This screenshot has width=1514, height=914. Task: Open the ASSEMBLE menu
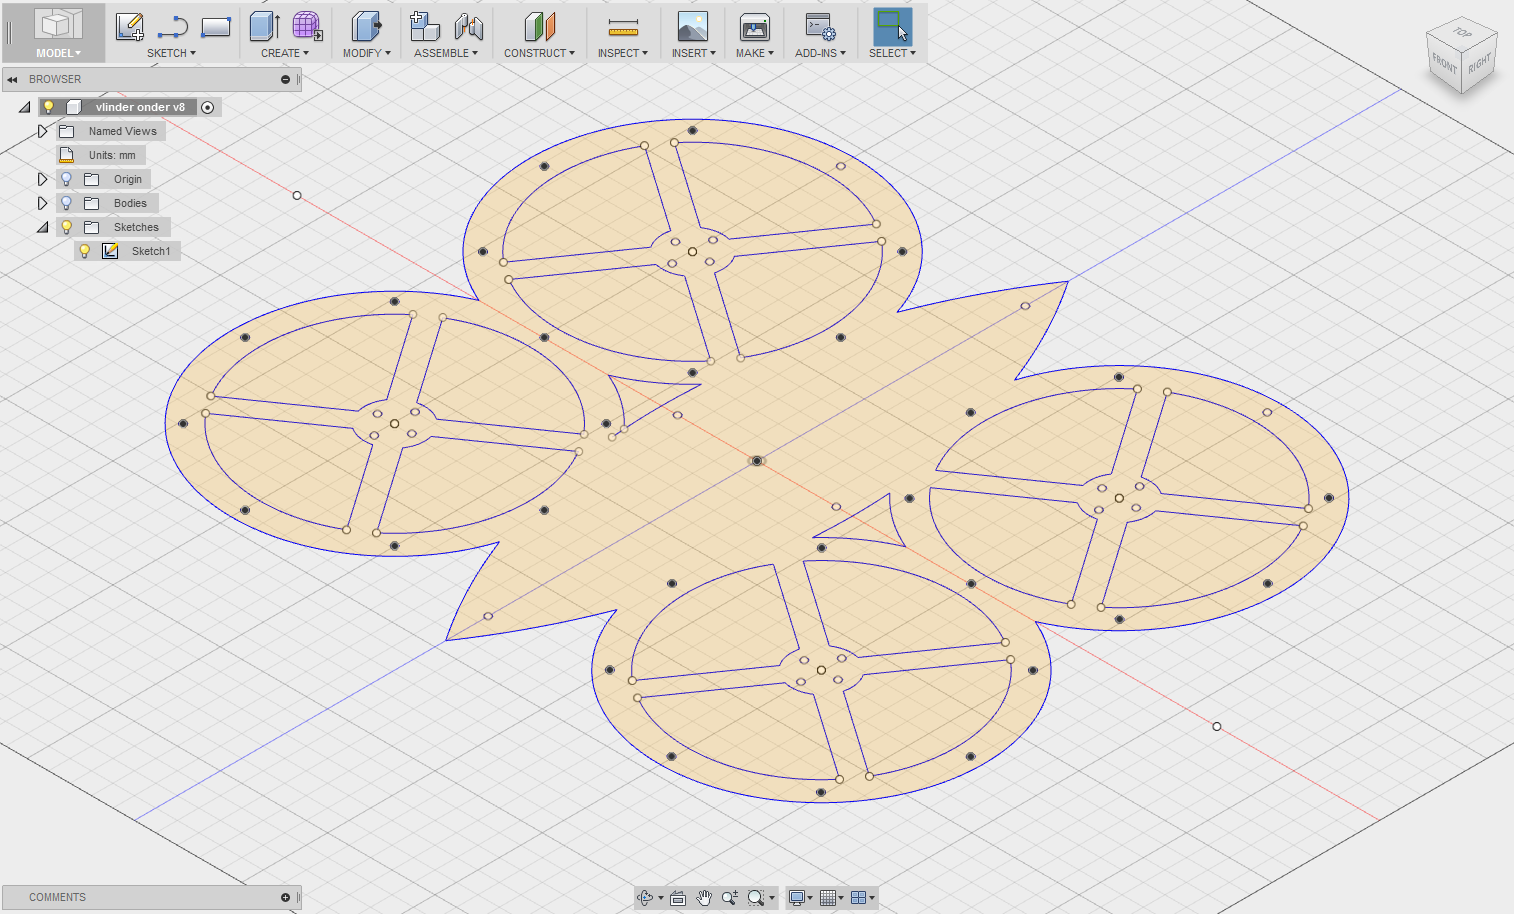point(446,53)
